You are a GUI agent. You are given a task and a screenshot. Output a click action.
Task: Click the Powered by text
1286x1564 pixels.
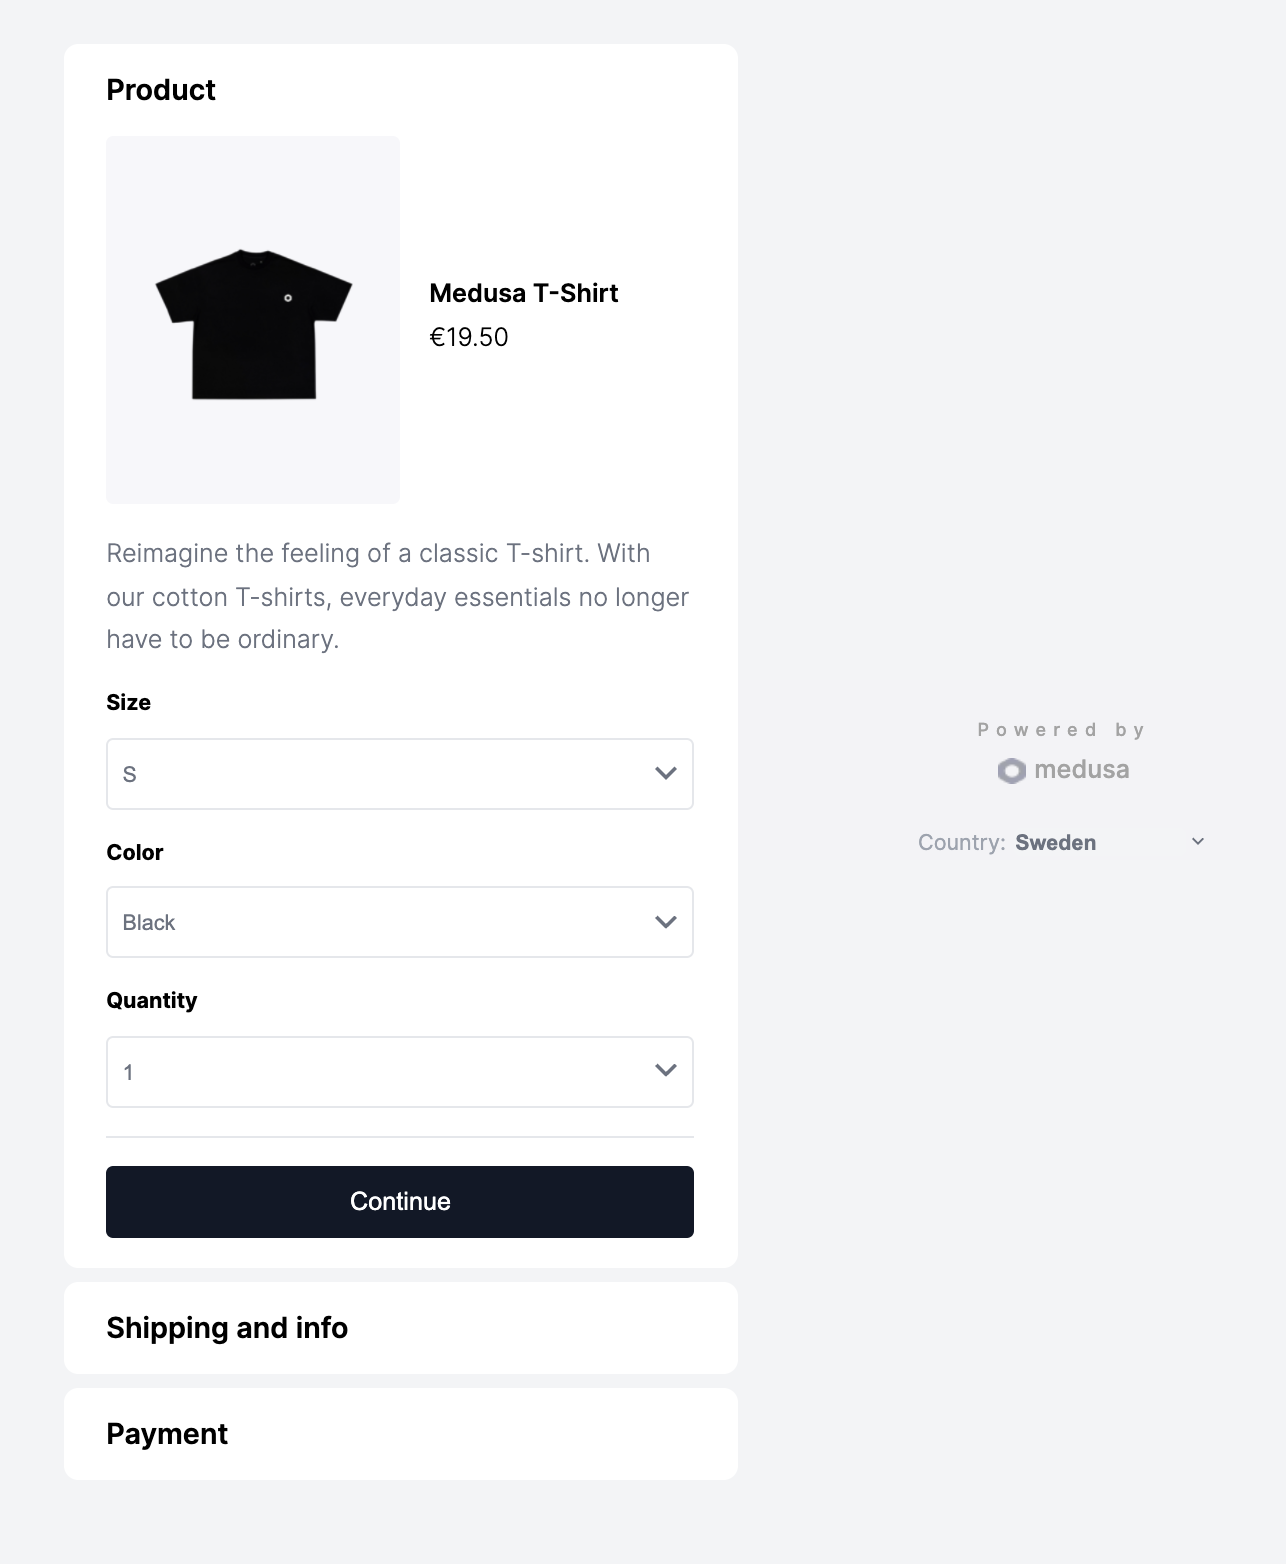1061,730
